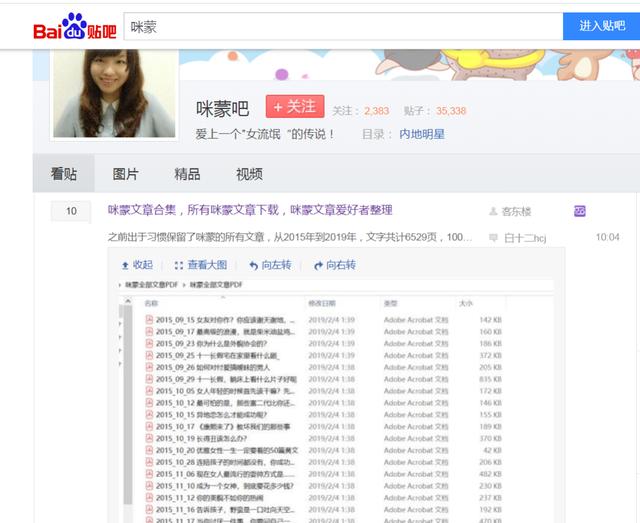Switch to the 精品 tab
The height and width of the screenshot is (523, 640).
tap(187, 174)
